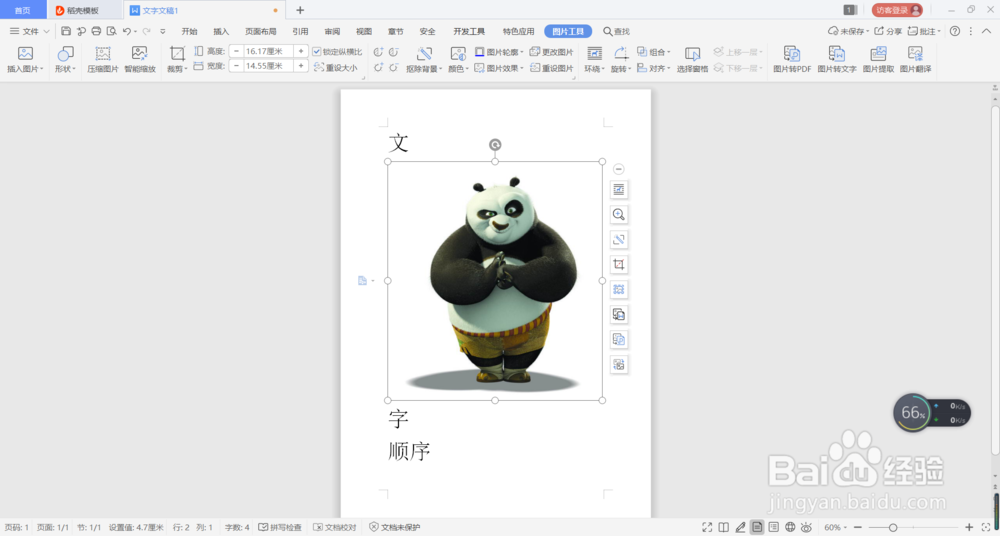1000x536 pixels.
Task: Open new tab with plus button
Action: click(x=300, y=10)
